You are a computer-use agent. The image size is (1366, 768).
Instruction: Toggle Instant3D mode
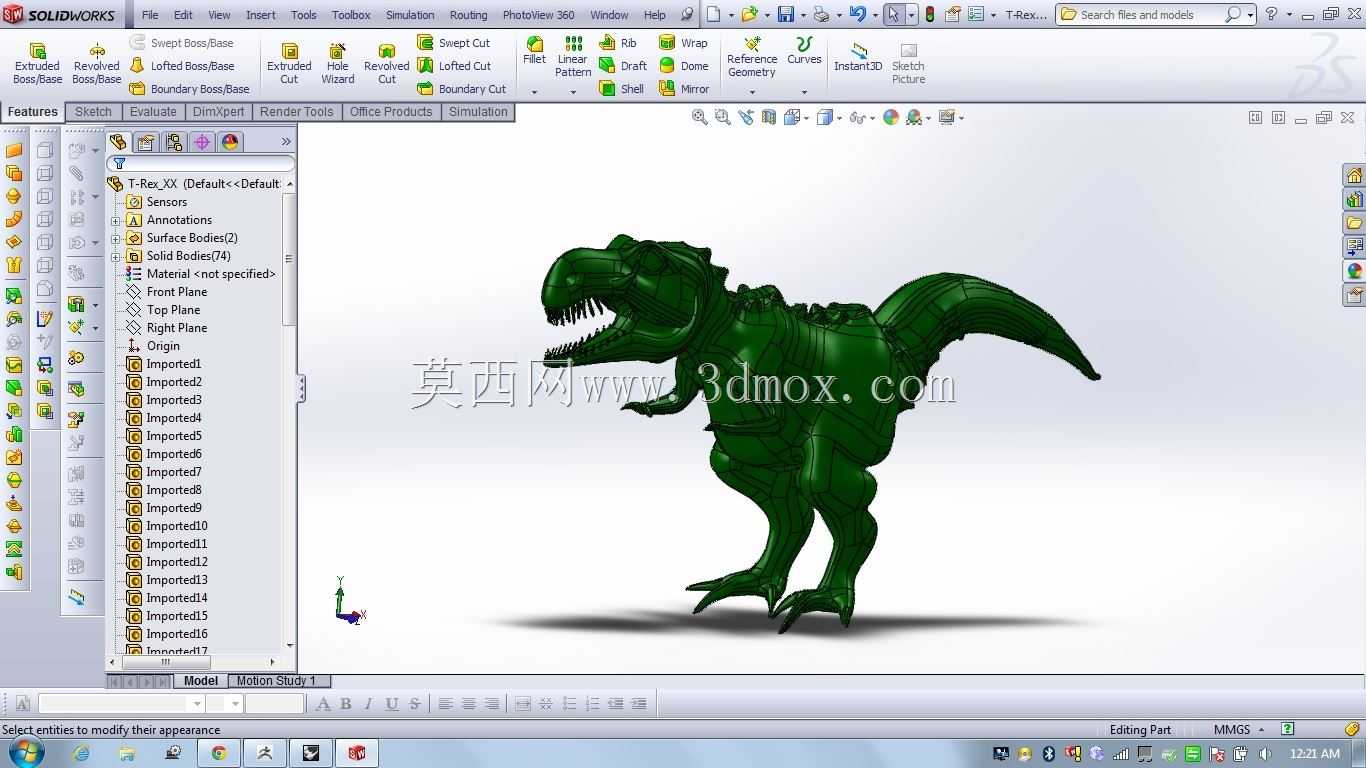858,57
